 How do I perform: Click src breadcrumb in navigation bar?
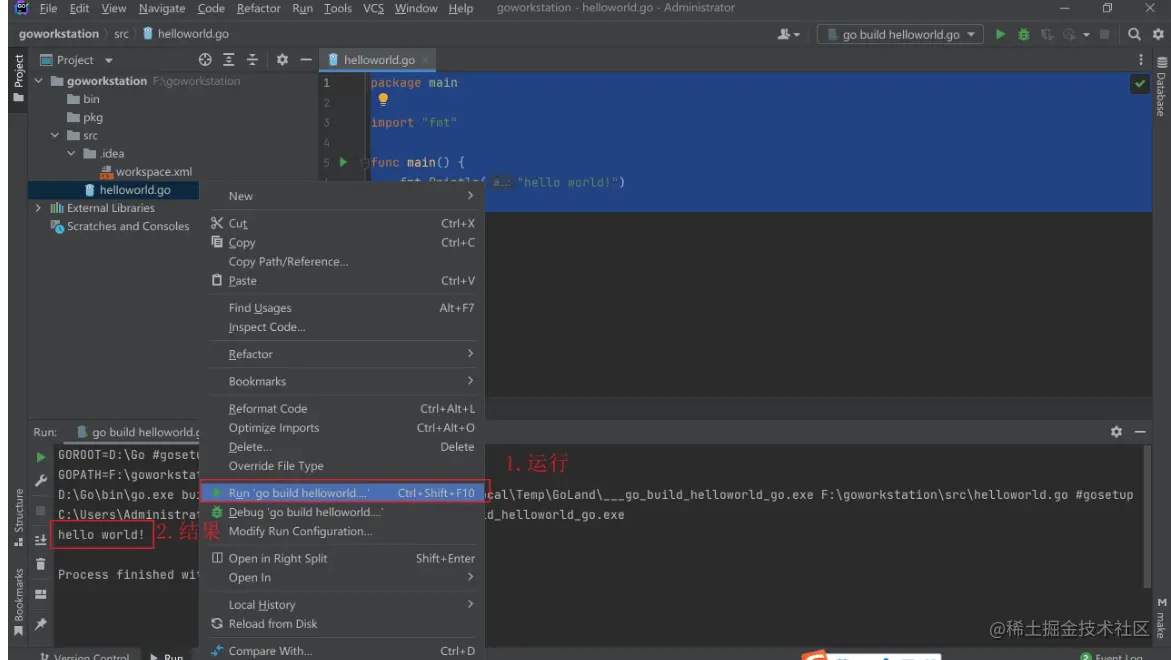pyautogui.click(x=121, y=34)
